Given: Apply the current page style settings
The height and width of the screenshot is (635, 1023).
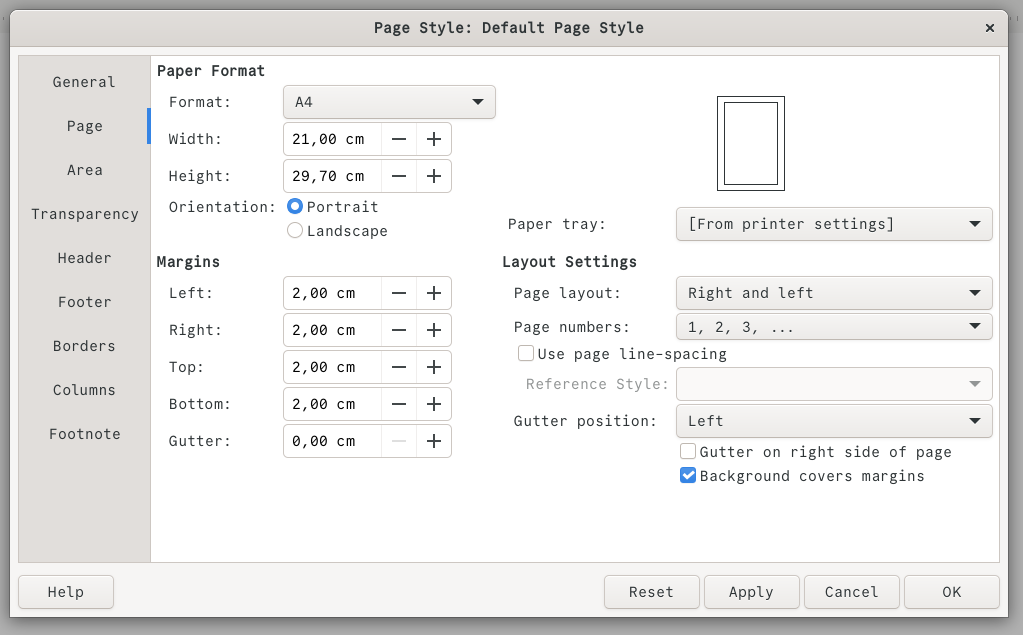Looking at the screenshot, I should tap(751, 591).
